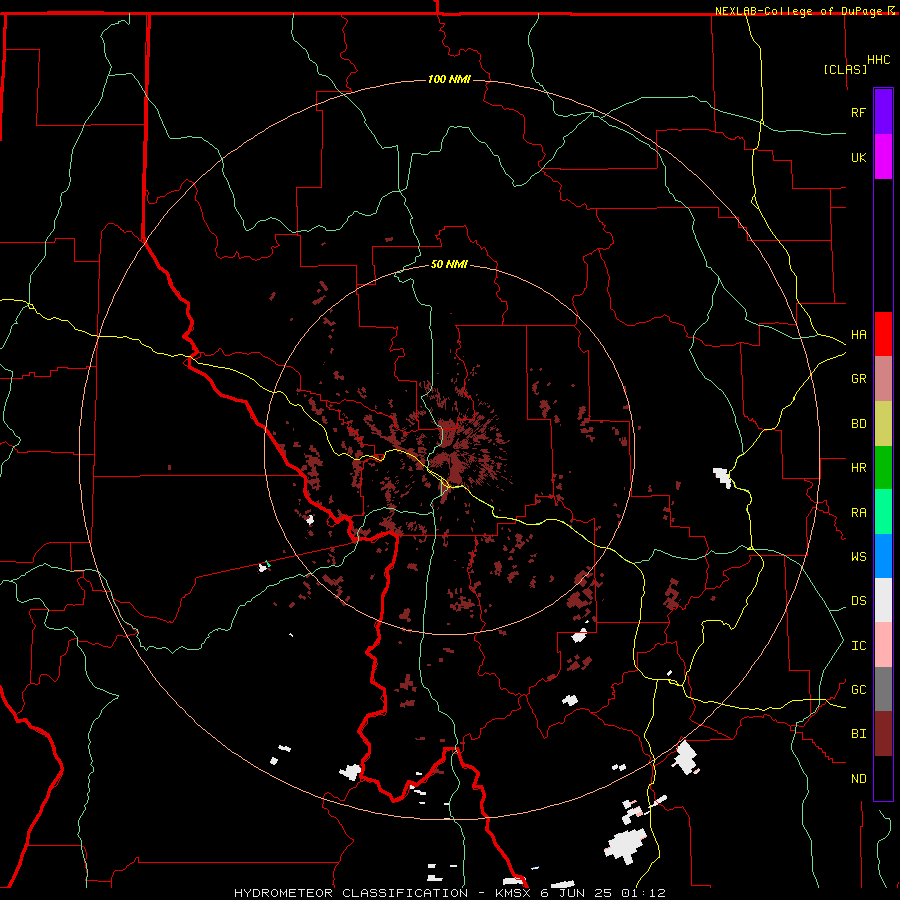
Task: Click the WS blue legend color swatch
Action: coord(883,556)
